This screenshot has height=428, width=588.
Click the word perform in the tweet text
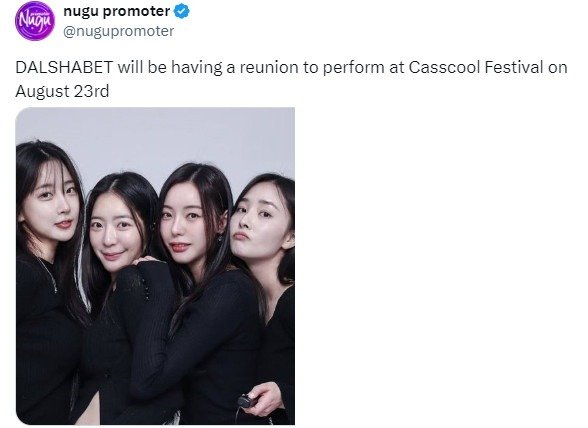pos(354,68)
